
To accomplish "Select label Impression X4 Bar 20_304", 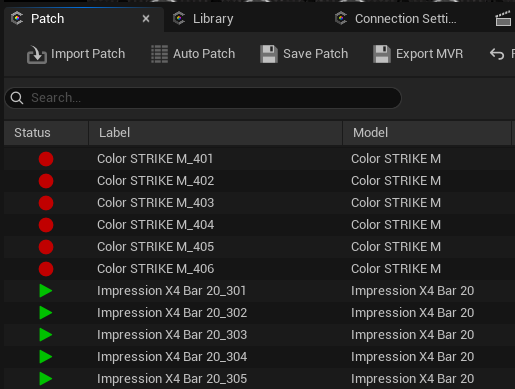I will pos(172,357).
